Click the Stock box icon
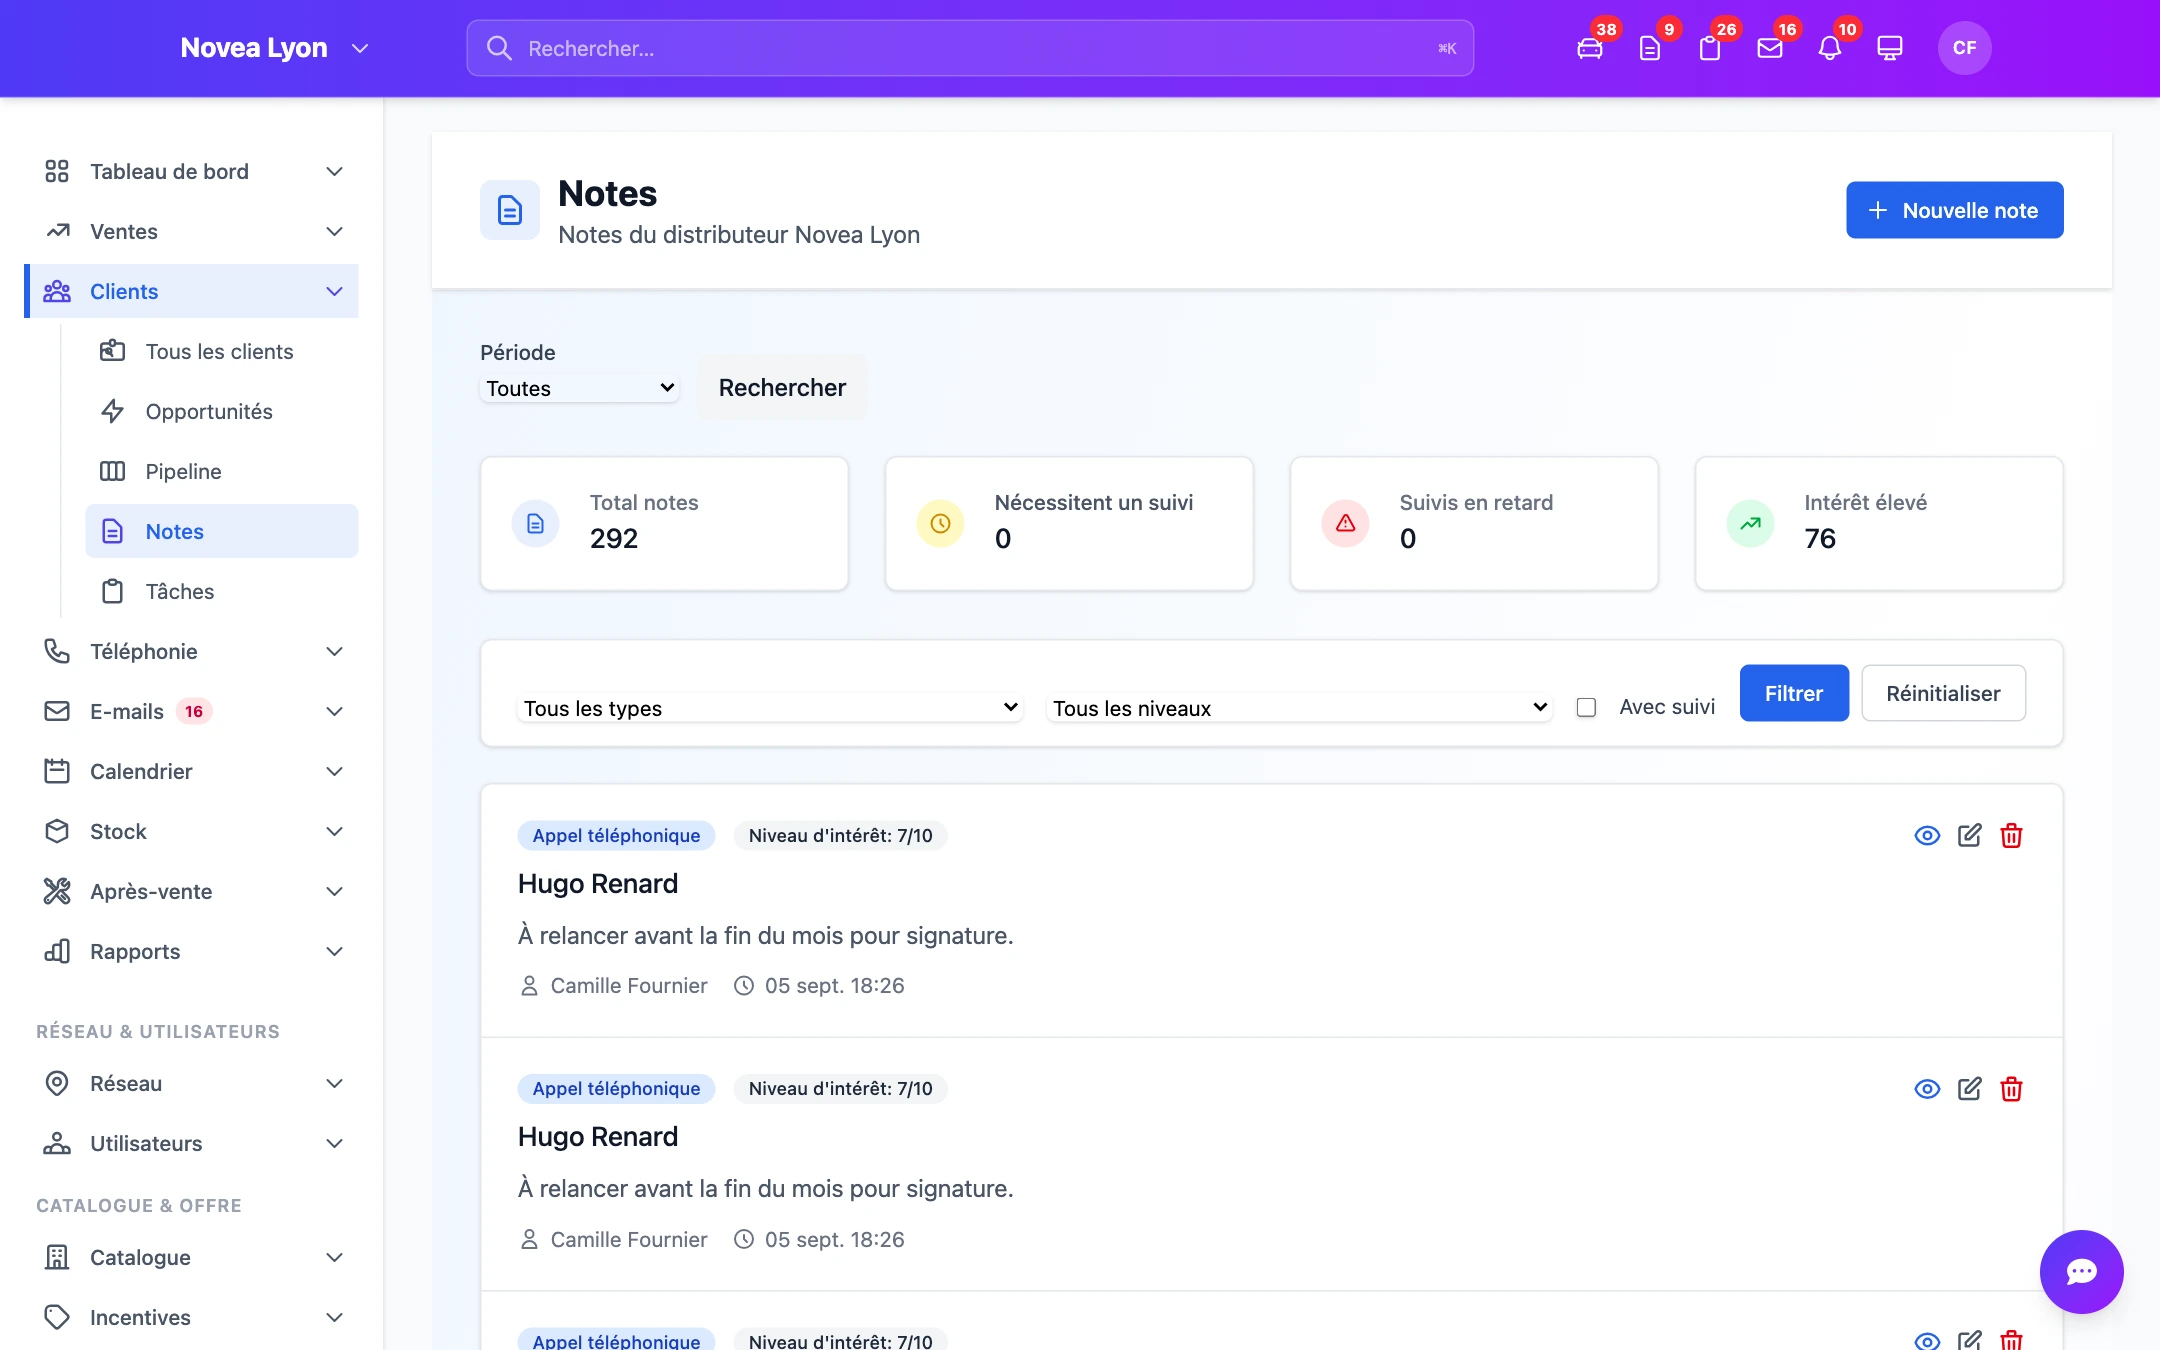The width and height of the screenshot is (2160, 1350). (x=57, y=831)
